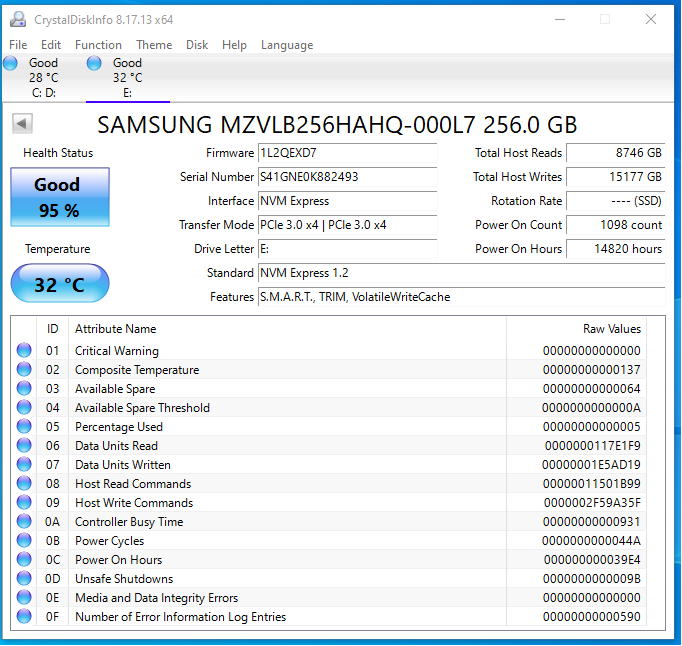The width and height of the screenshot is (682, 646).
Task: Open the Function menu
Action: coord(98,45)
